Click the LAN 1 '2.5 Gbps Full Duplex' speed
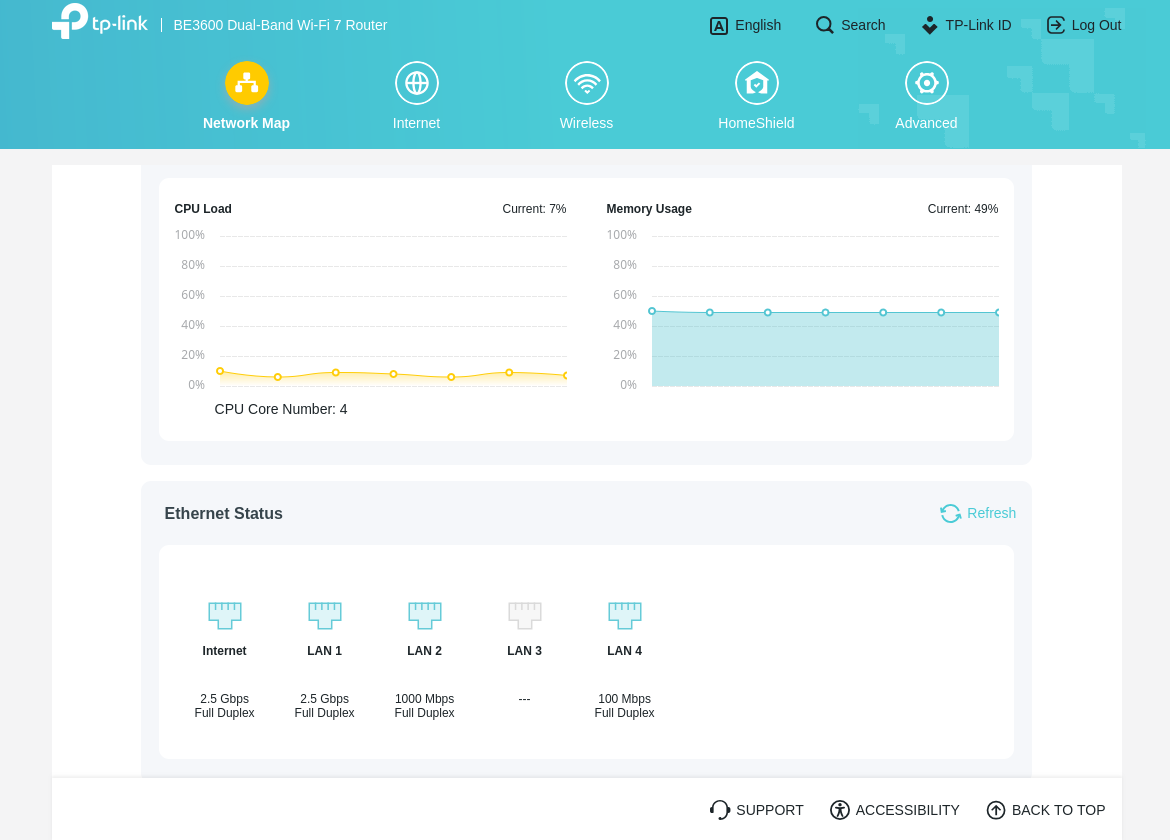The image size is (1170, 840). click(325, 706)
